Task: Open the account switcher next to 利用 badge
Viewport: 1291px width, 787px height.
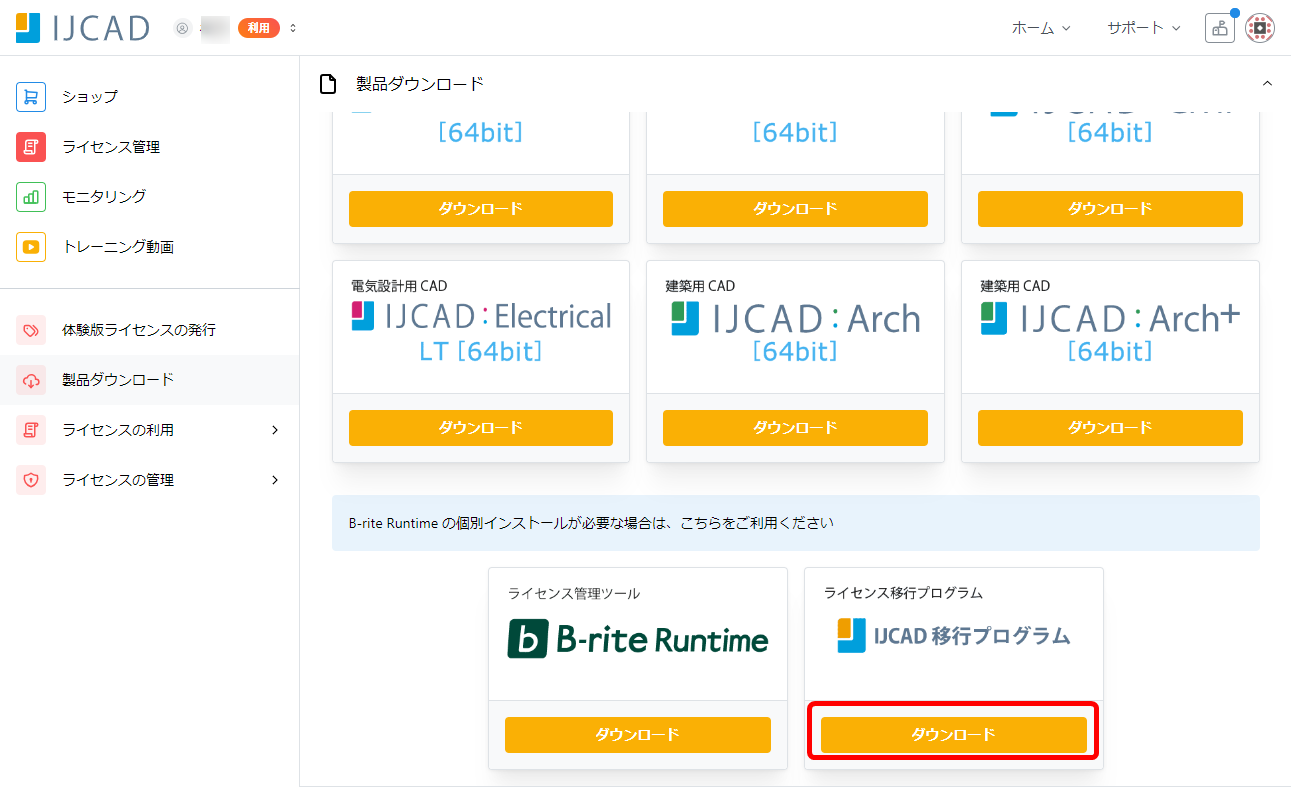Action: pos(293,28)
